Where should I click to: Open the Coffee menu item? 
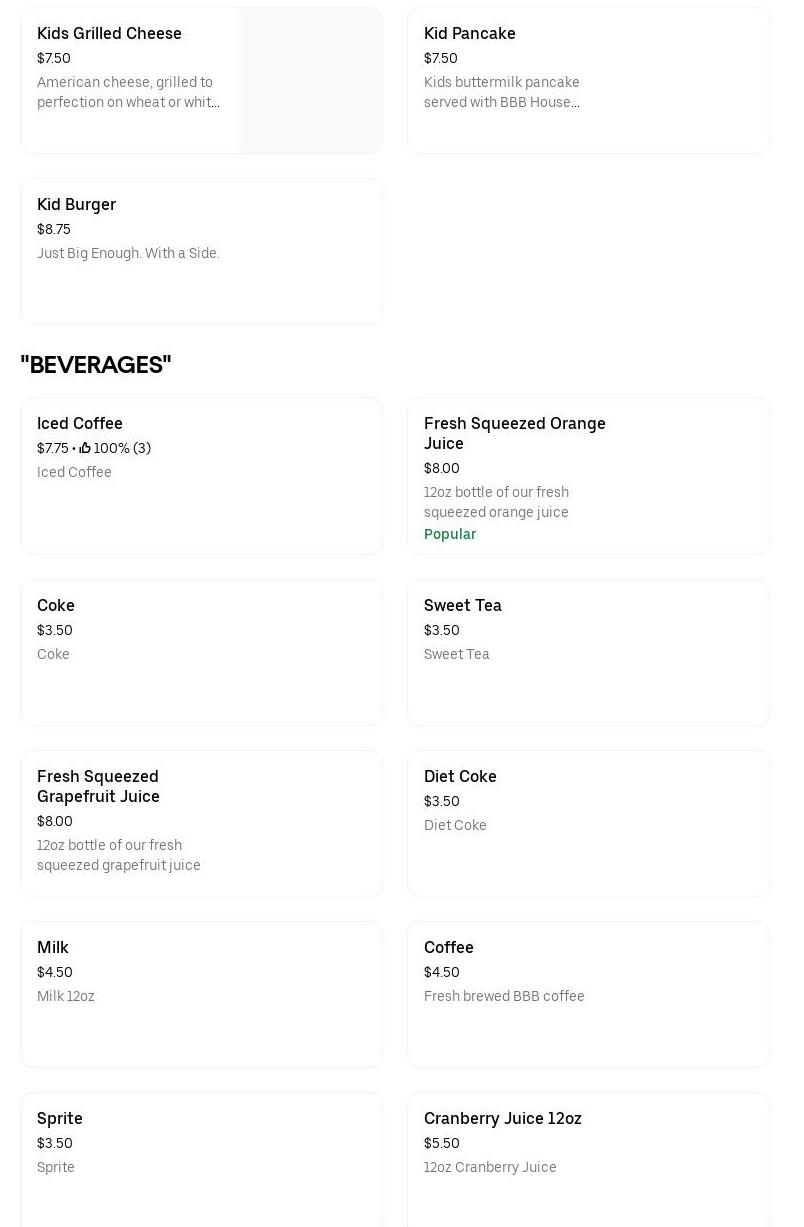point(449,948)
